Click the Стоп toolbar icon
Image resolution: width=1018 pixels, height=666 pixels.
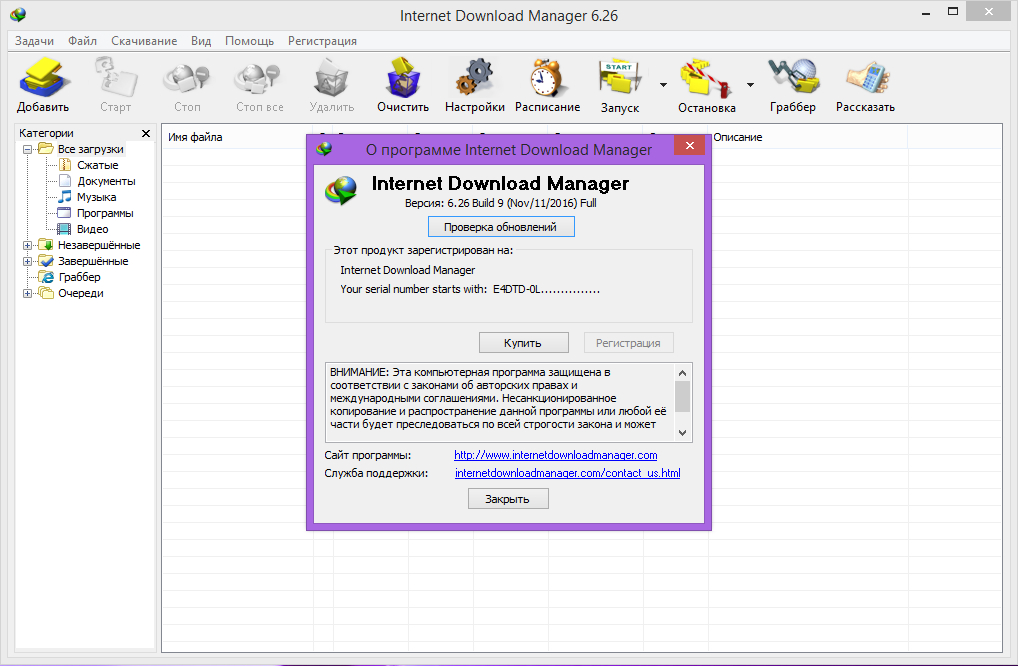point(187,77)
